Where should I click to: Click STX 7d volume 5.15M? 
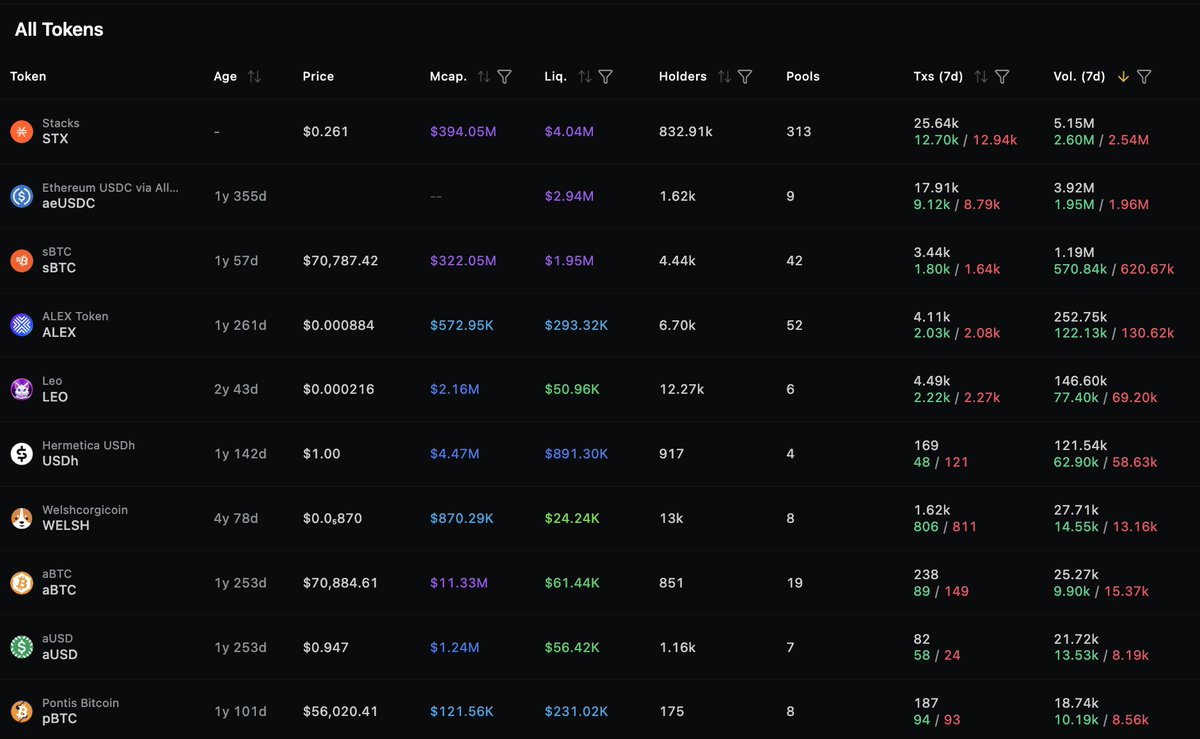[1073, 123]
